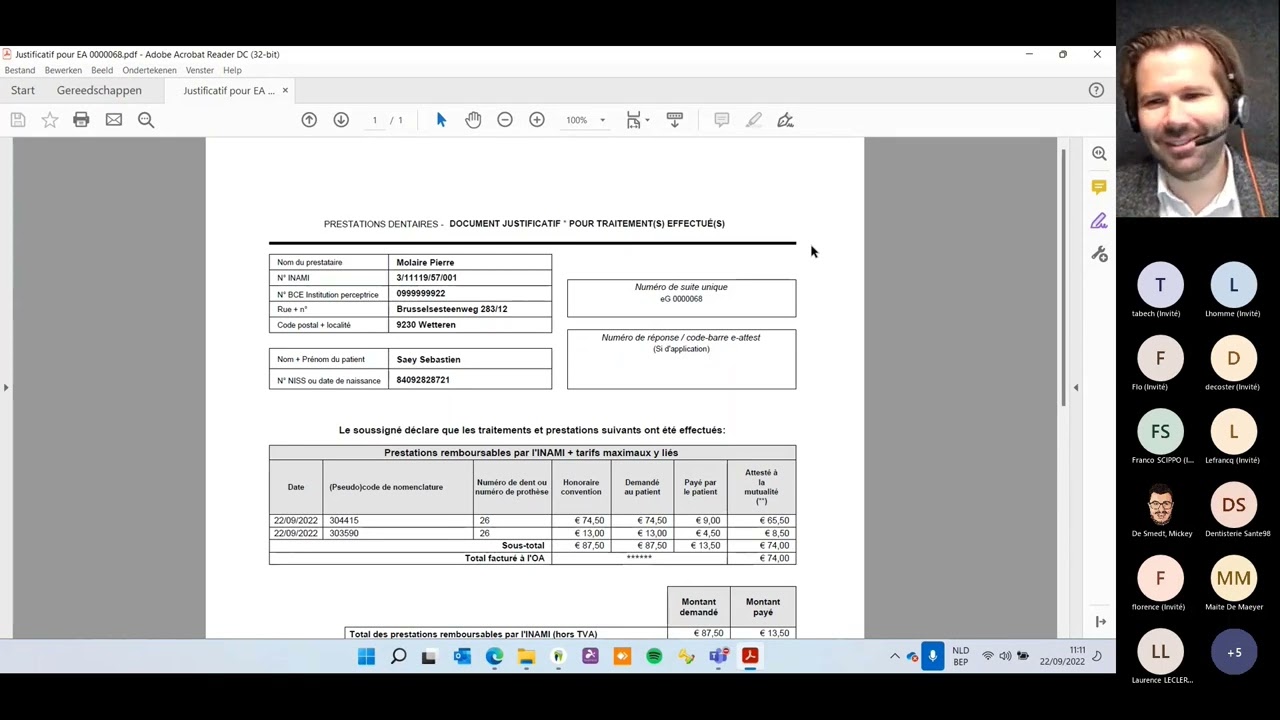Open the Windows Start button
Screen dimensions: 1280x720
[366, 656]
